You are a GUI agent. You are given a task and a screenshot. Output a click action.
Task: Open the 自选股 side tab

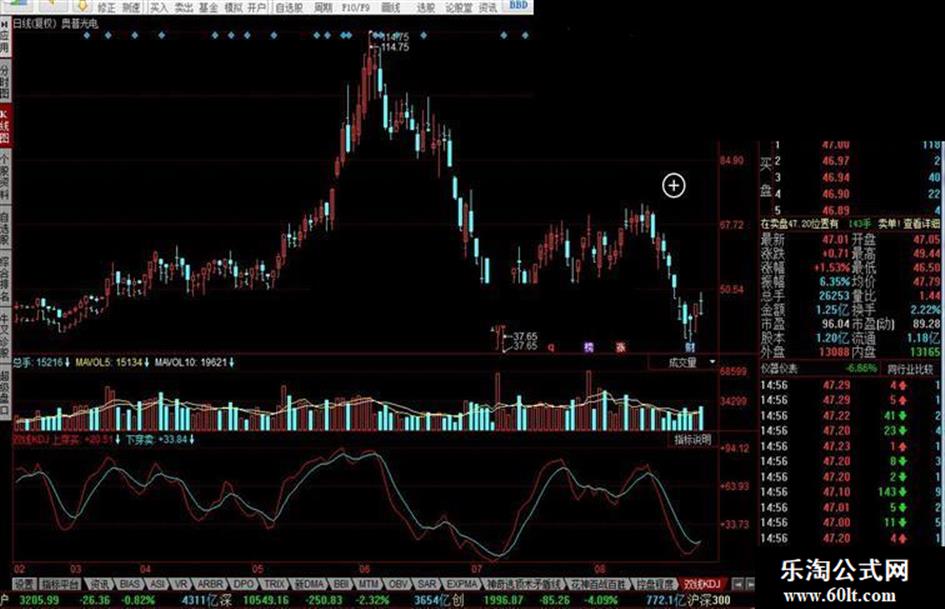click(x=5, y=229)
